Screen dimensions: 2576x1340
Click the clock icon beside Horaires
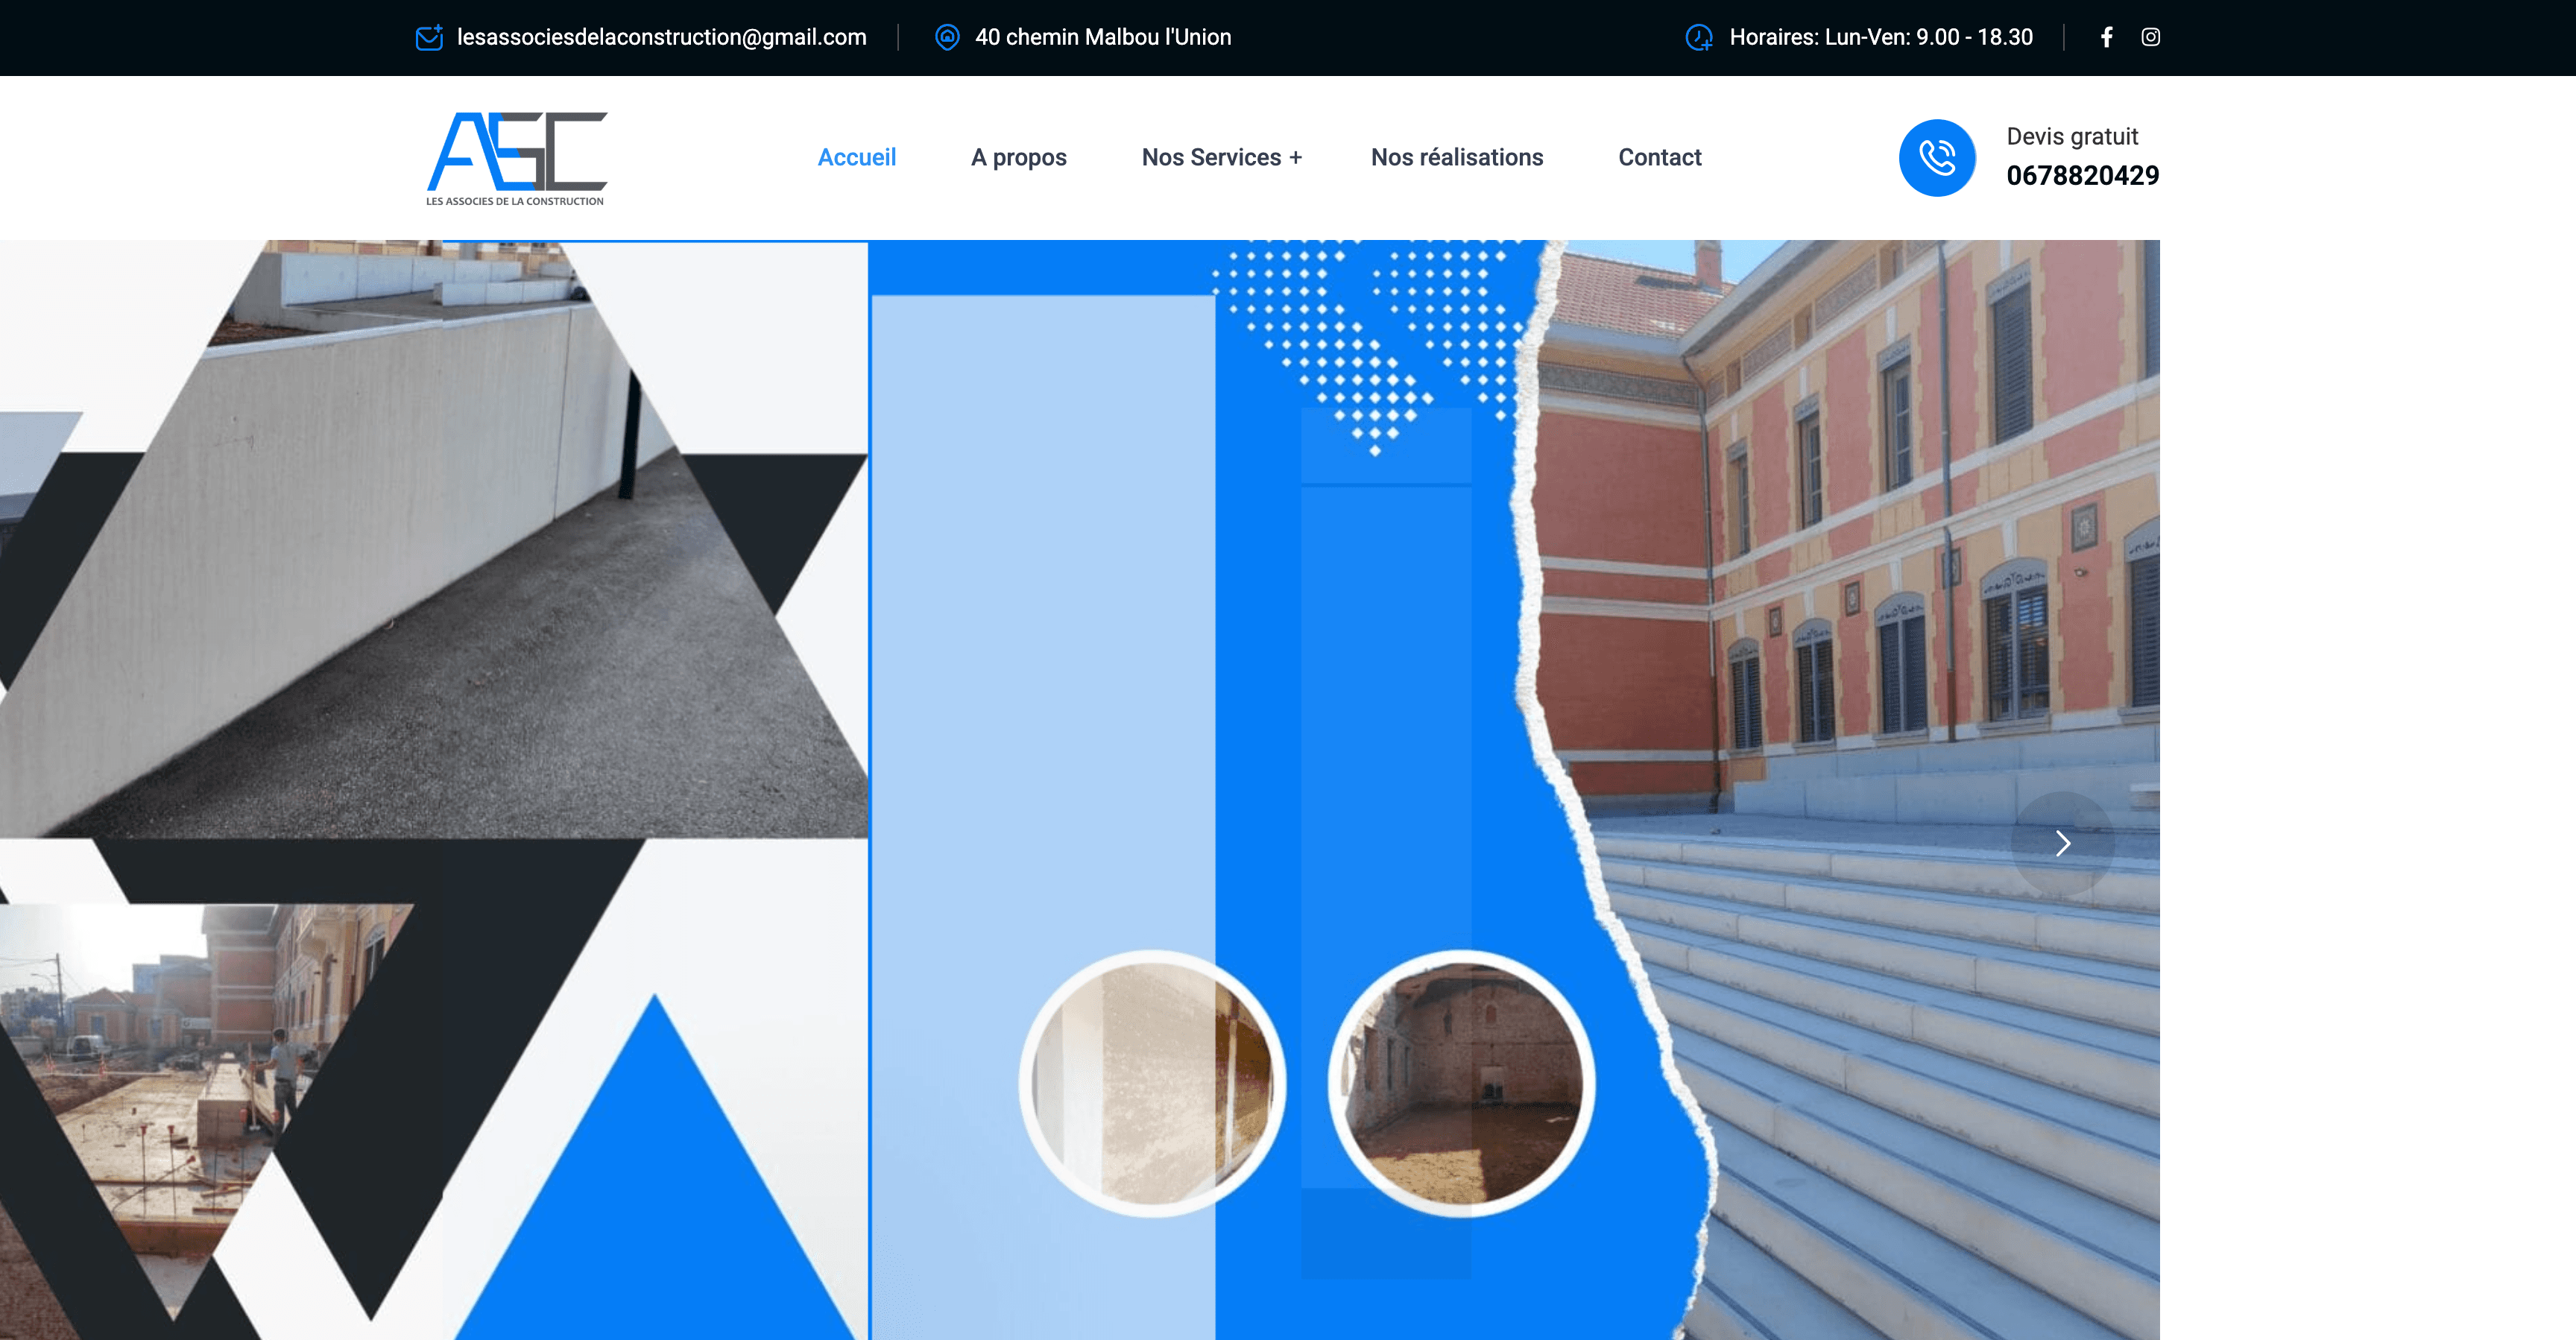coord(1698,38)
